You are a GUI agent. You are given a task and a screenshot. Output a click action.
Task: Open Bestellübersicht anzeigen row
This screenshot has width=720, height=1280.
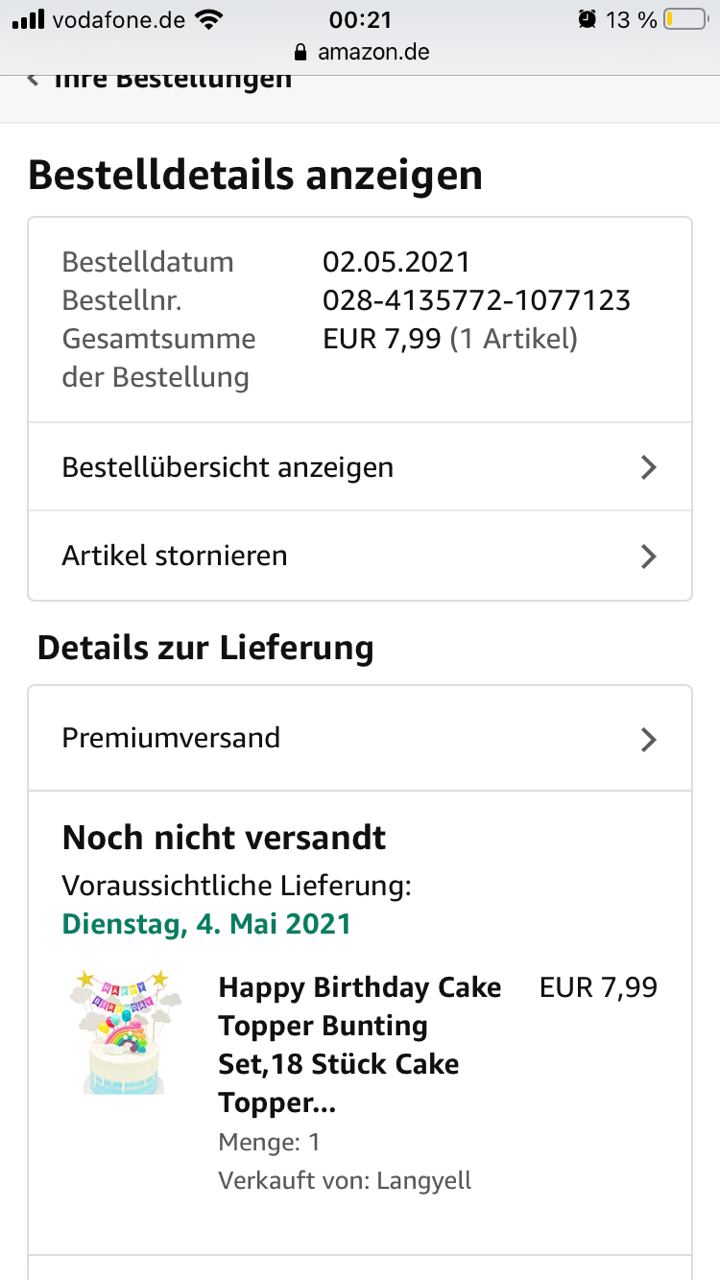pyautogui.click(x=228, y=467)
